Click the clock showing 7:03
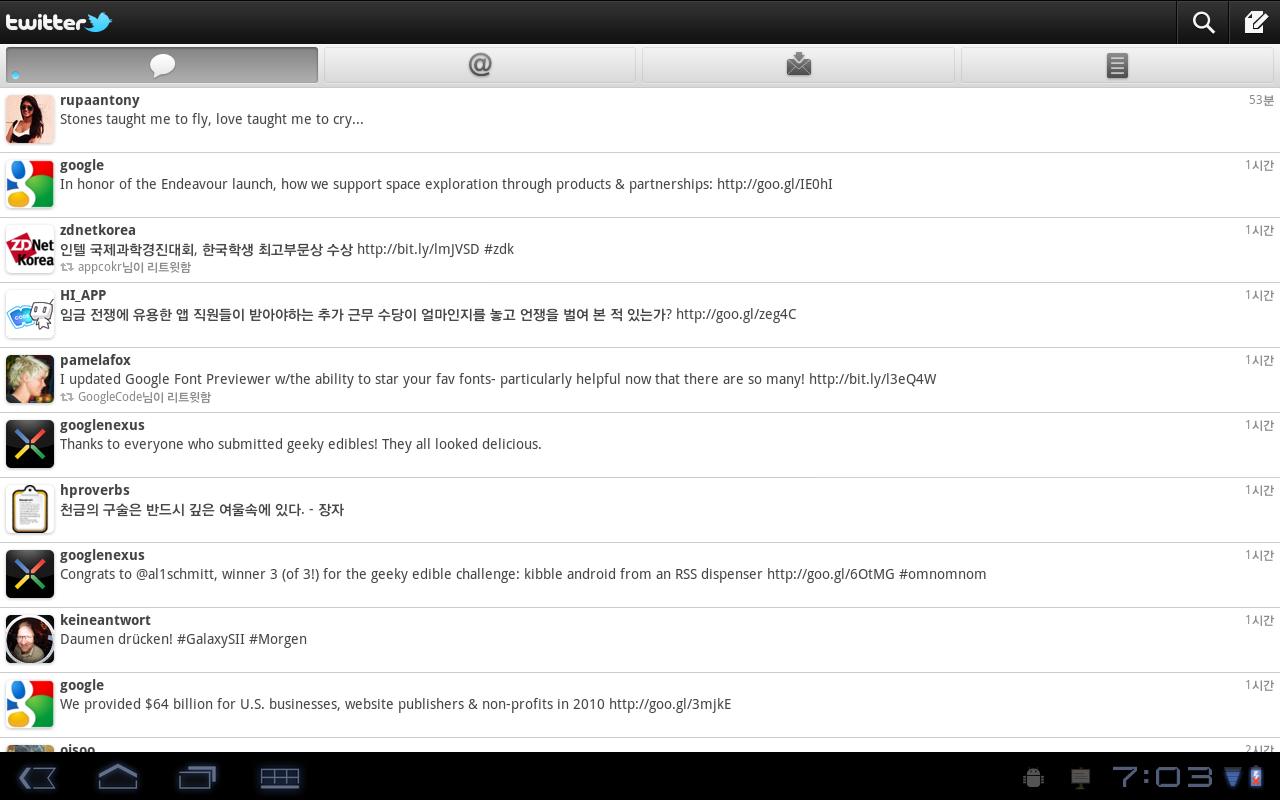1280x800 pixels. 1162,777
